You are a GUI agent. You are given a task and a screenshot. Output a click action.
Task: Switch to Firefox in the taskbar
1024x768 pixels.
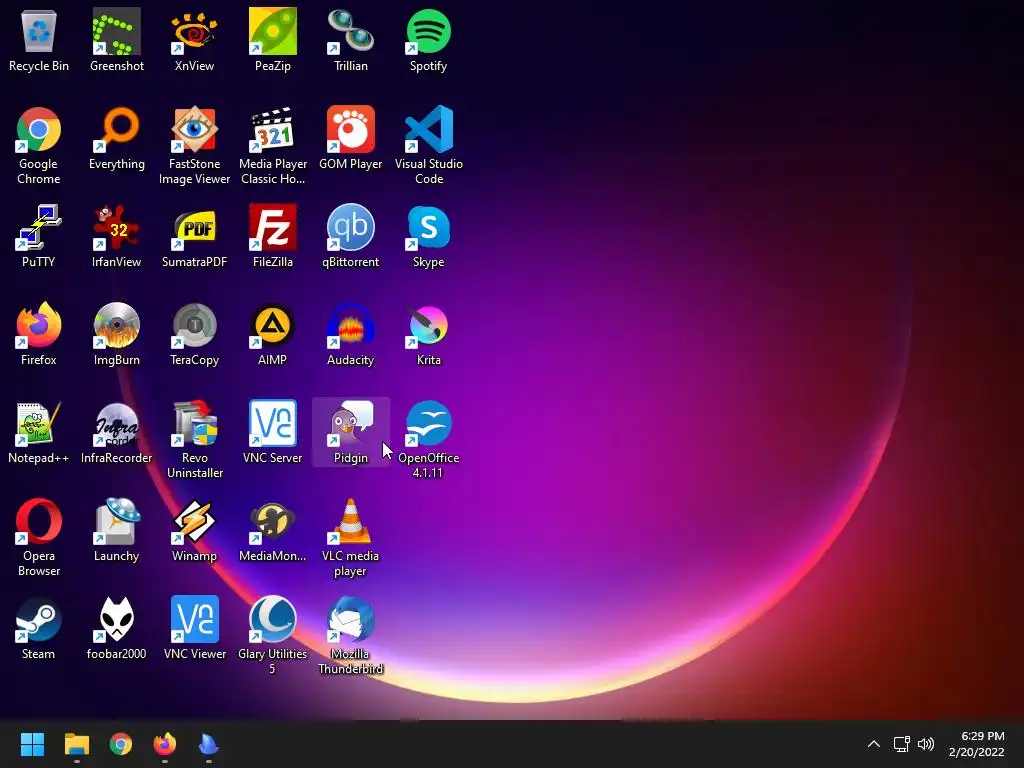click(165, 744)
